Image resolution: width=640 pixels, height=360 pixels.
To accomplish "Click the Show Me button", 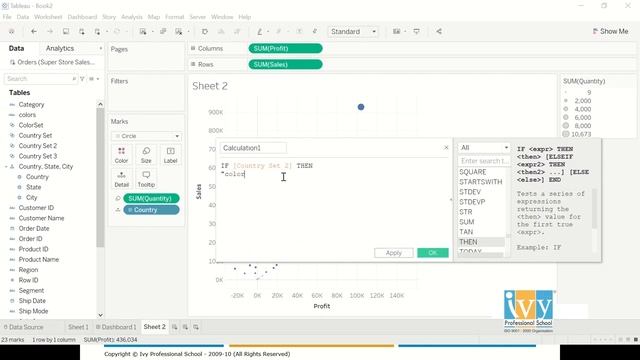I will click(611, 31).
